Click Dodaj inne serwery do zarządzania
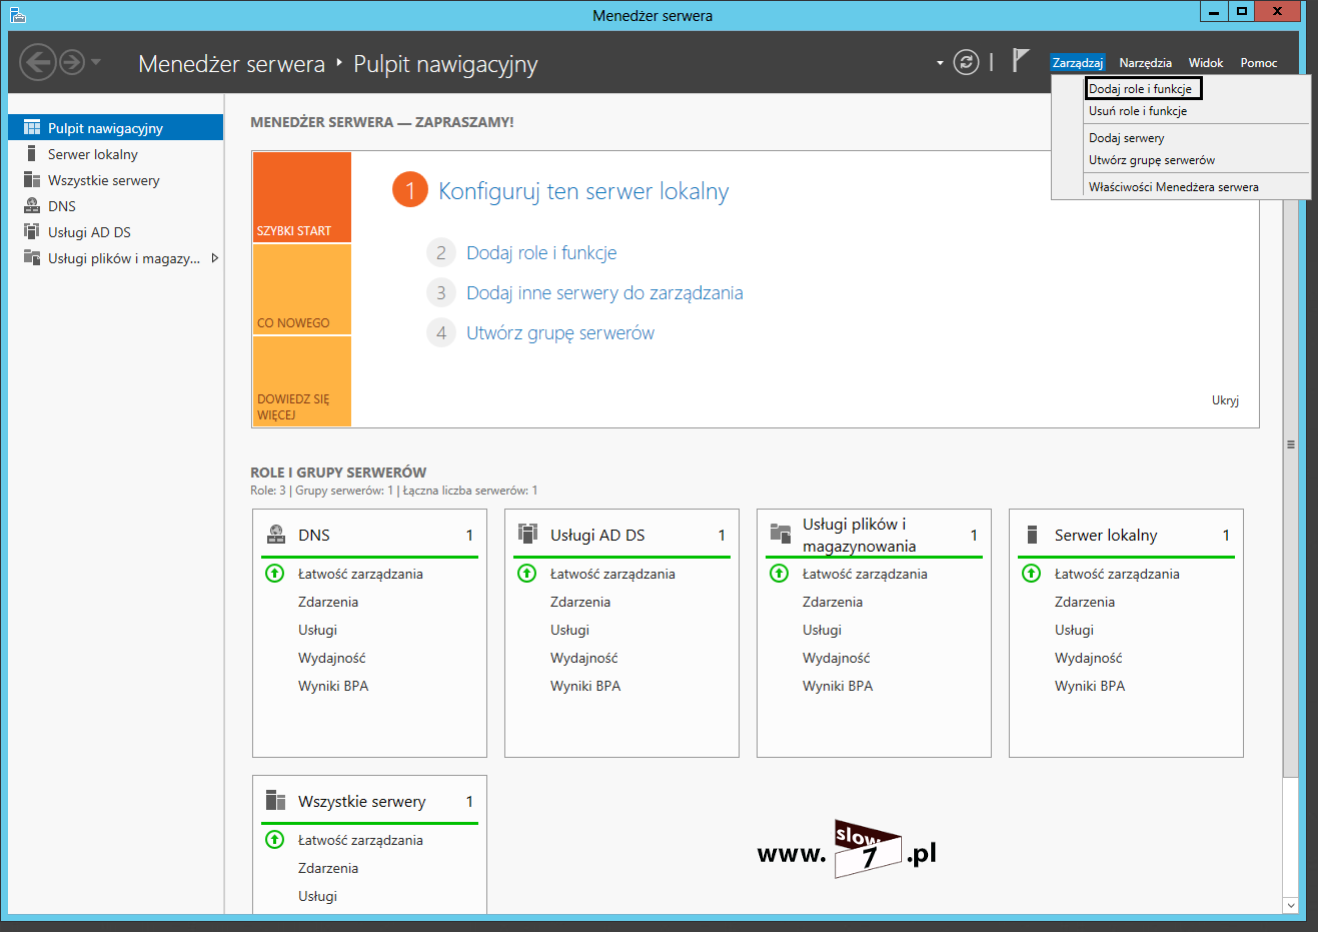 pyautogui.click(x=604, y=293)
